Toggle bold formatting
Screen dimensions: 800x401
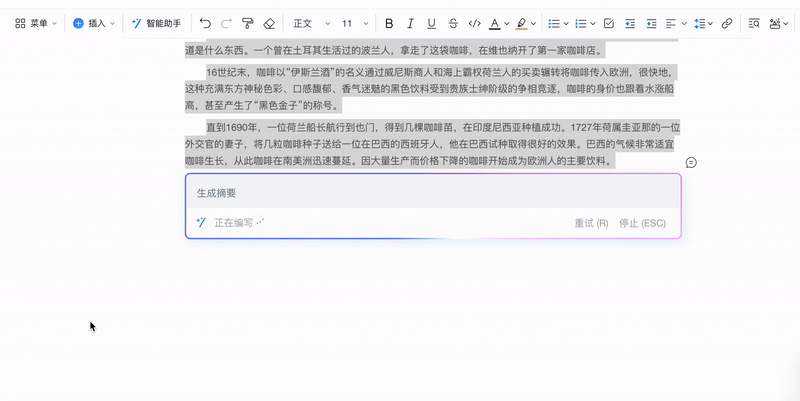pyautogui.click(x=389, y=22)
